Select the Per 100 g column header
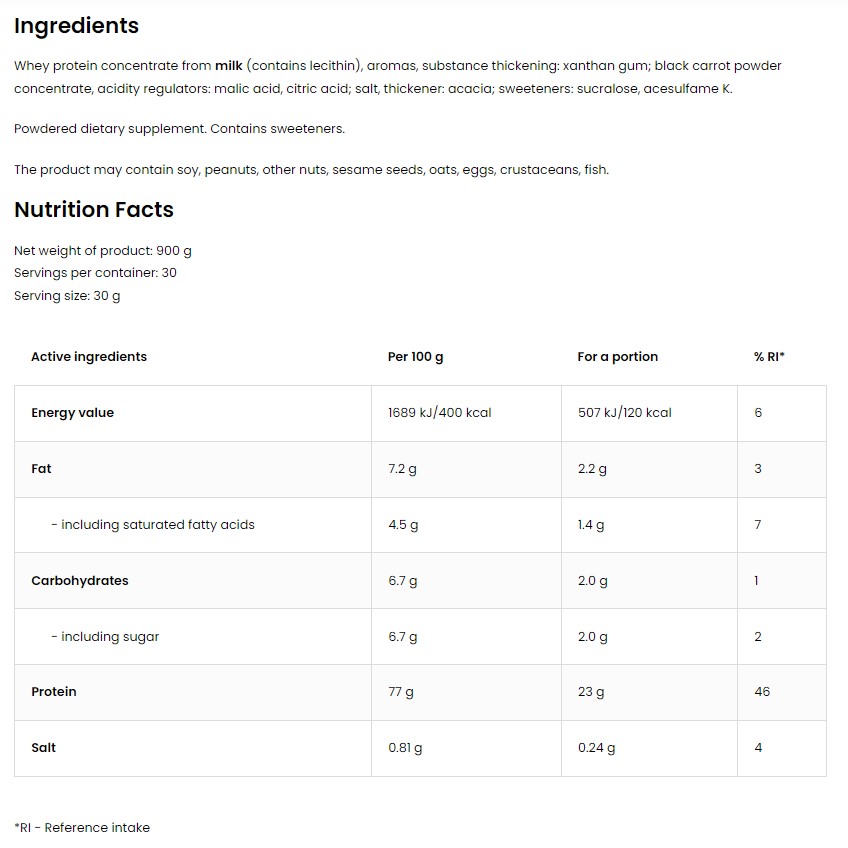Image resolution: width=848 pixels, height=848 pixels. 415,357
